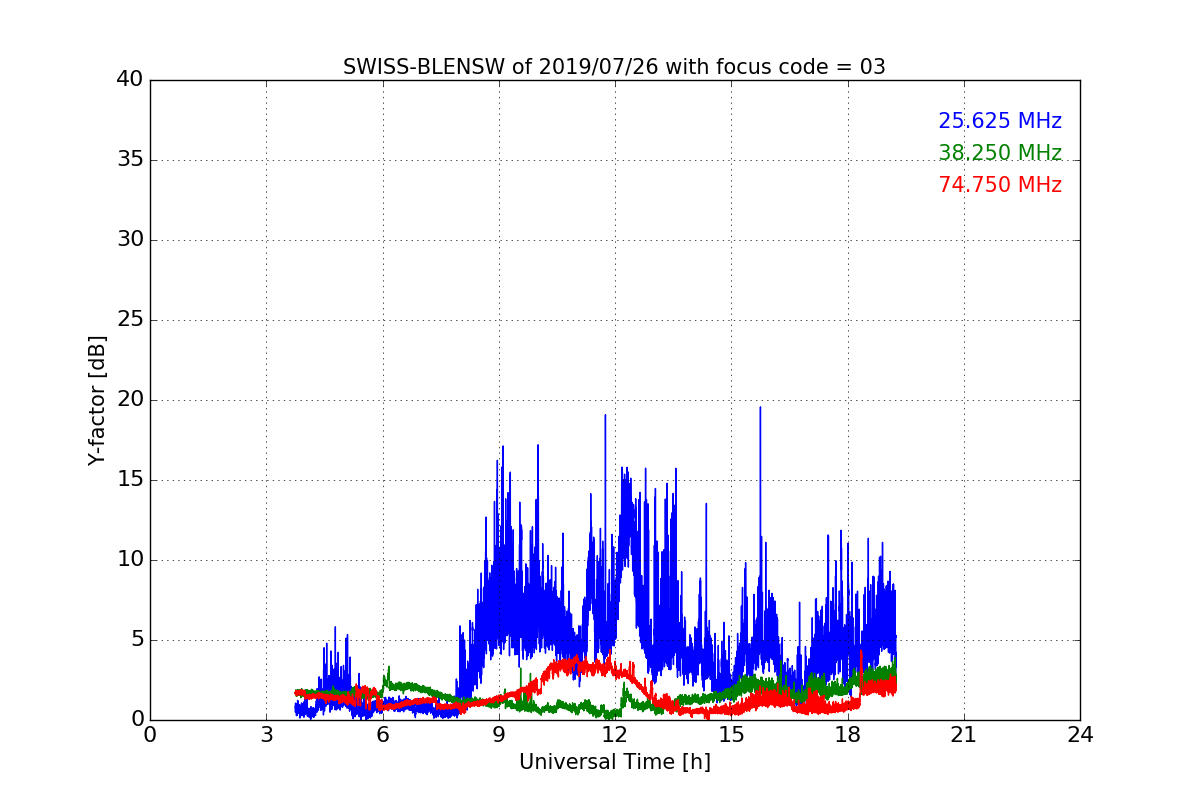This screenshot has height=800, width=1200.
Task: Click the y-axis tick label 20
Action: click(129, 400)
